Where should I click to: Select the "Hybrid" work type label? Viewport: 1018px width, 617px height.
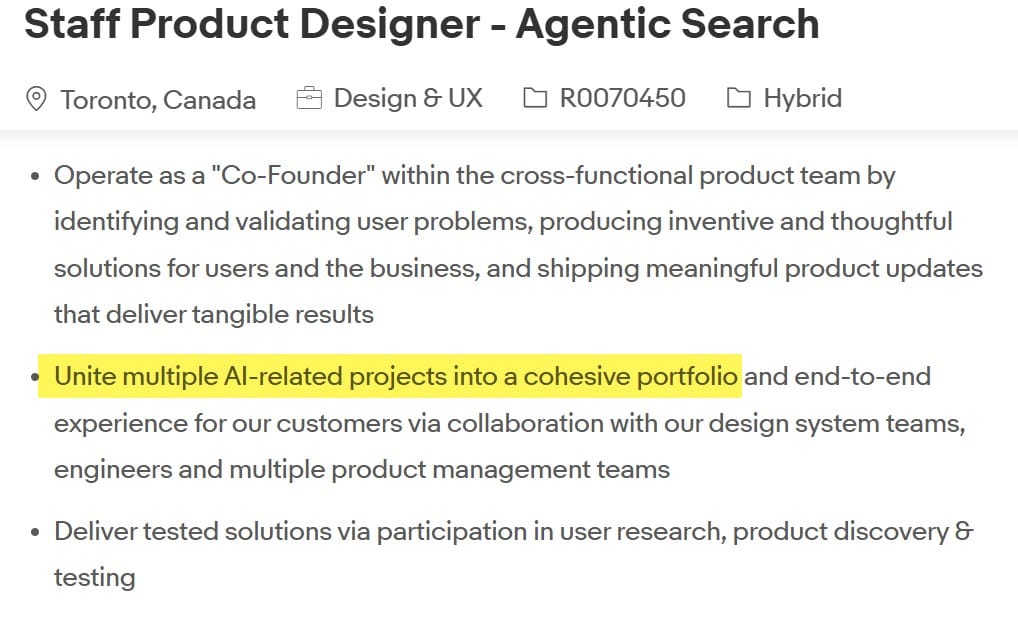(x=802, y=98)
